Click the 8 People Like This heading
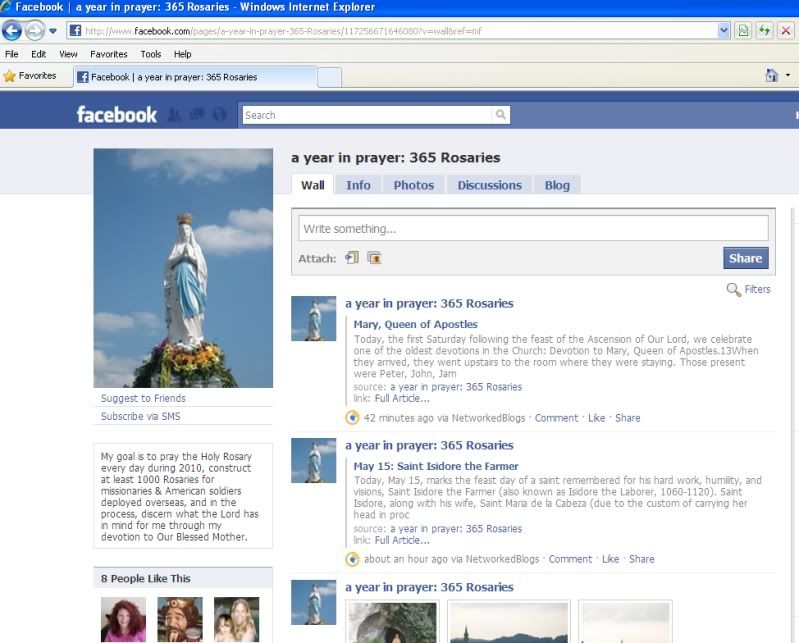The height and width of the screenshot is (643, 799). point(146,579)
